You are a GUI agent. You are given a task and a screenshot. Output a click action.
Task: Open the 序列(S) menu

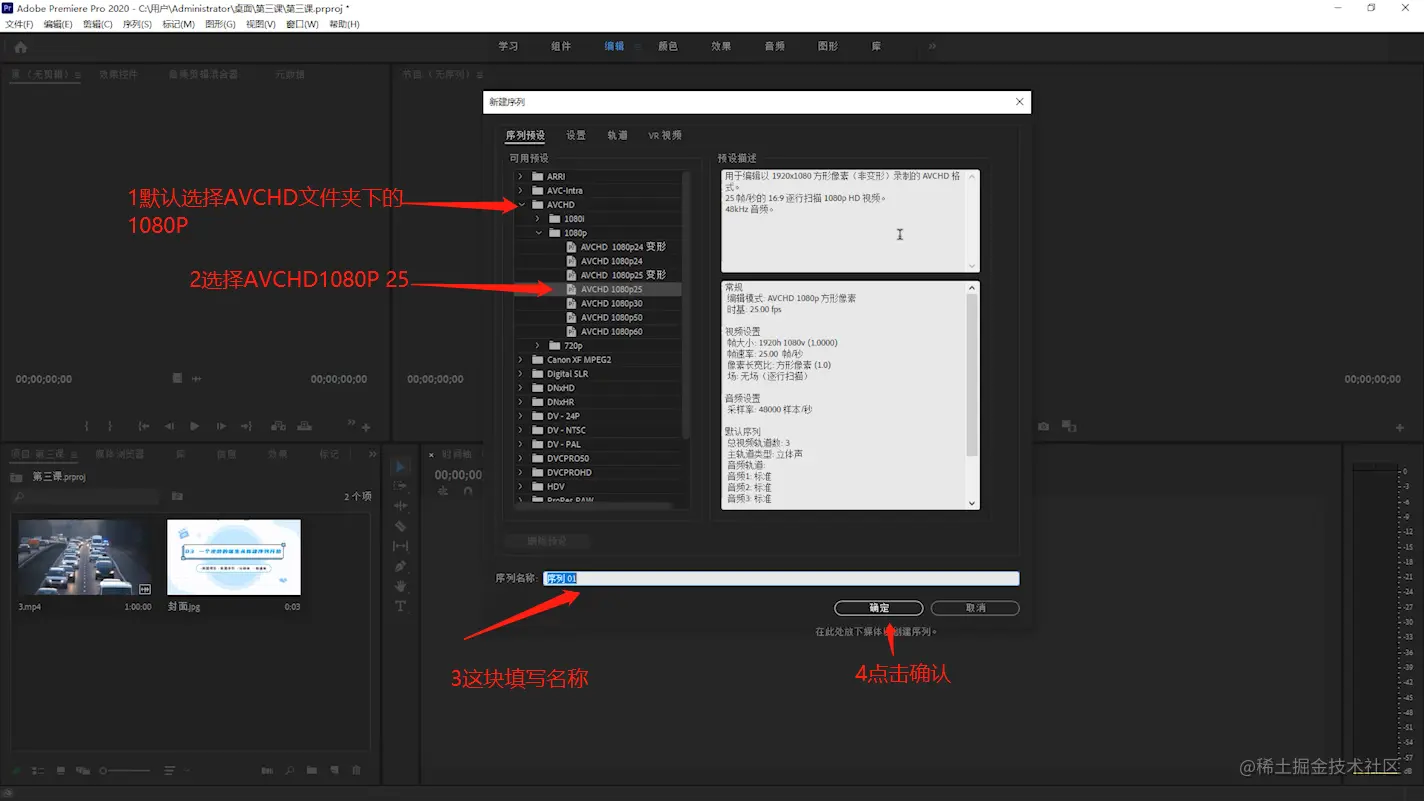tap(137, 24)
